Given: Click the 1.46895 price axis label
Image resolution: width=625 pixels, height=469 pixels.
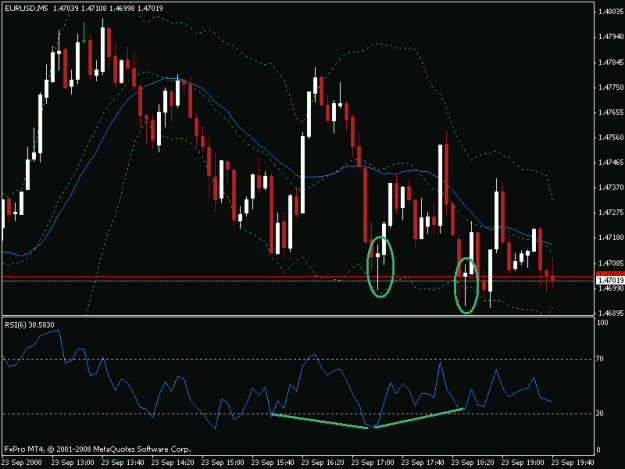Looking at the screenshot, I should 611,313.
